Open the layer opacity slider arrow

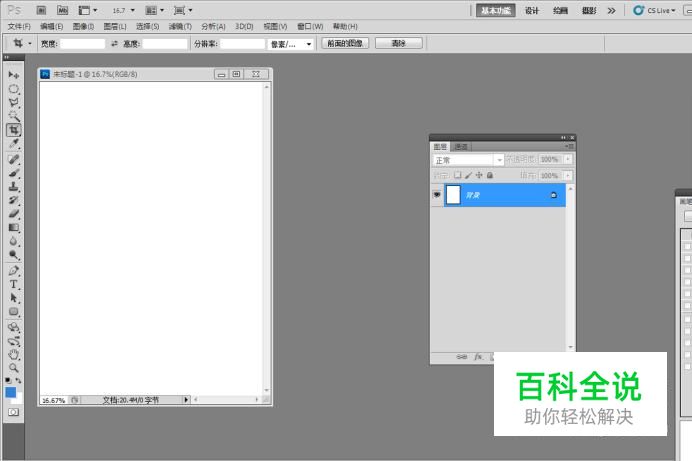coord(568,159)
